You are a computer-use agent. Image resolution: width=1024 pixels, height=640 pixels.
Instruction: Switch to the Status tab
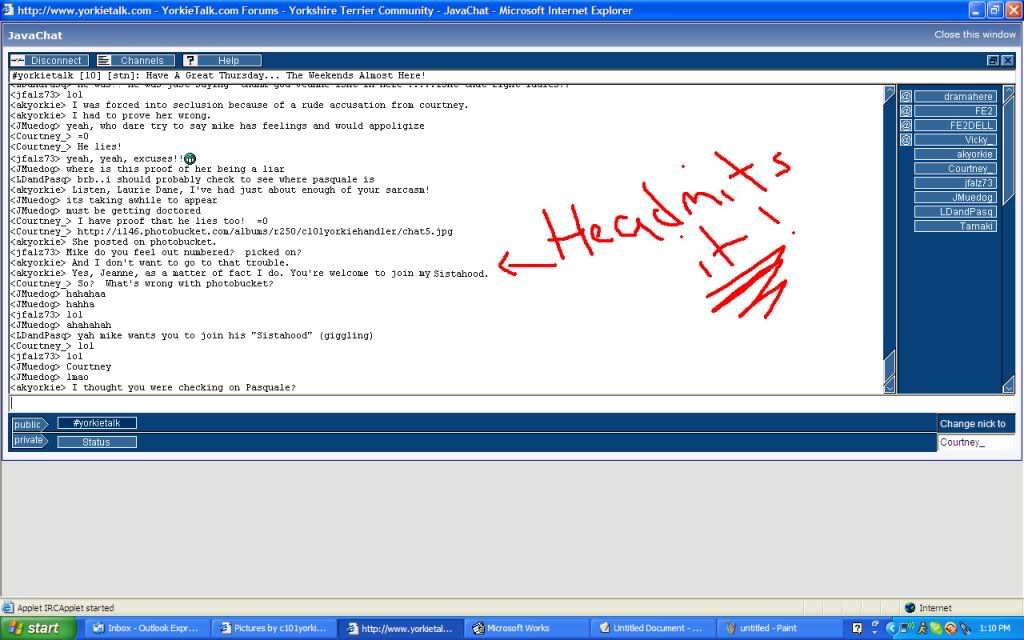pyautogui.click(x=96, y=441)
